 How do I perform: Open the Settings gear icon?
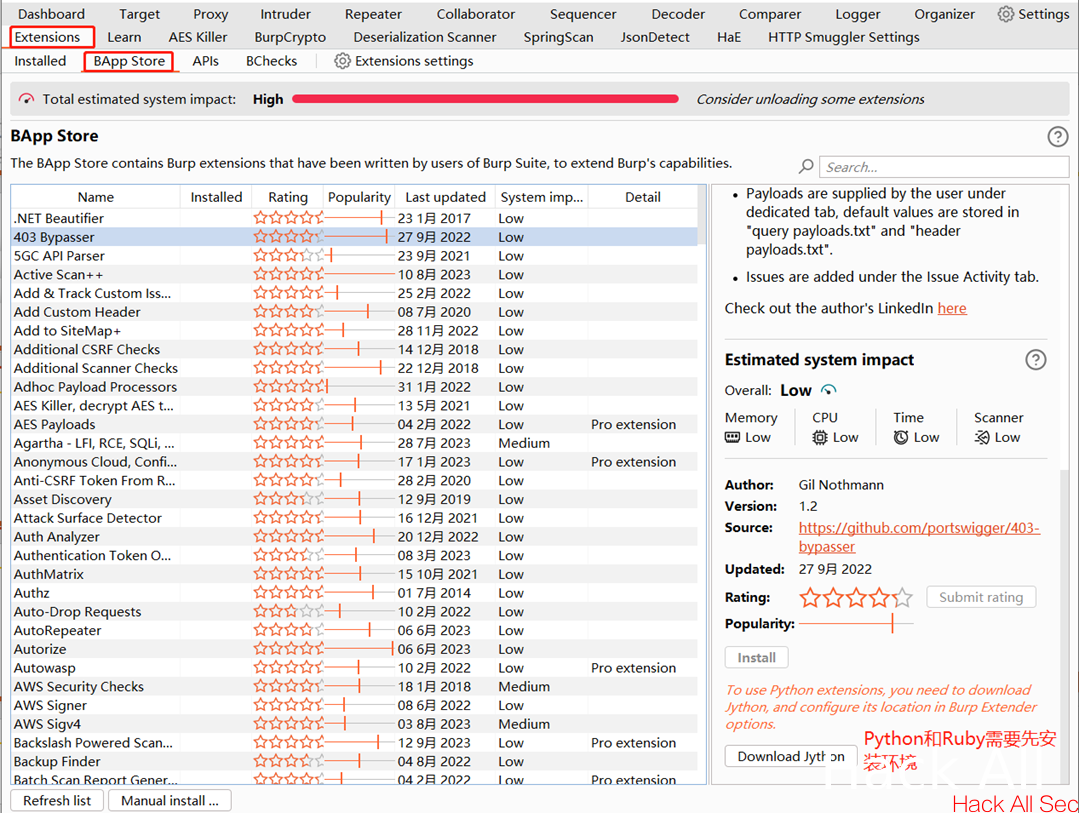click(x=1005, y=14)
